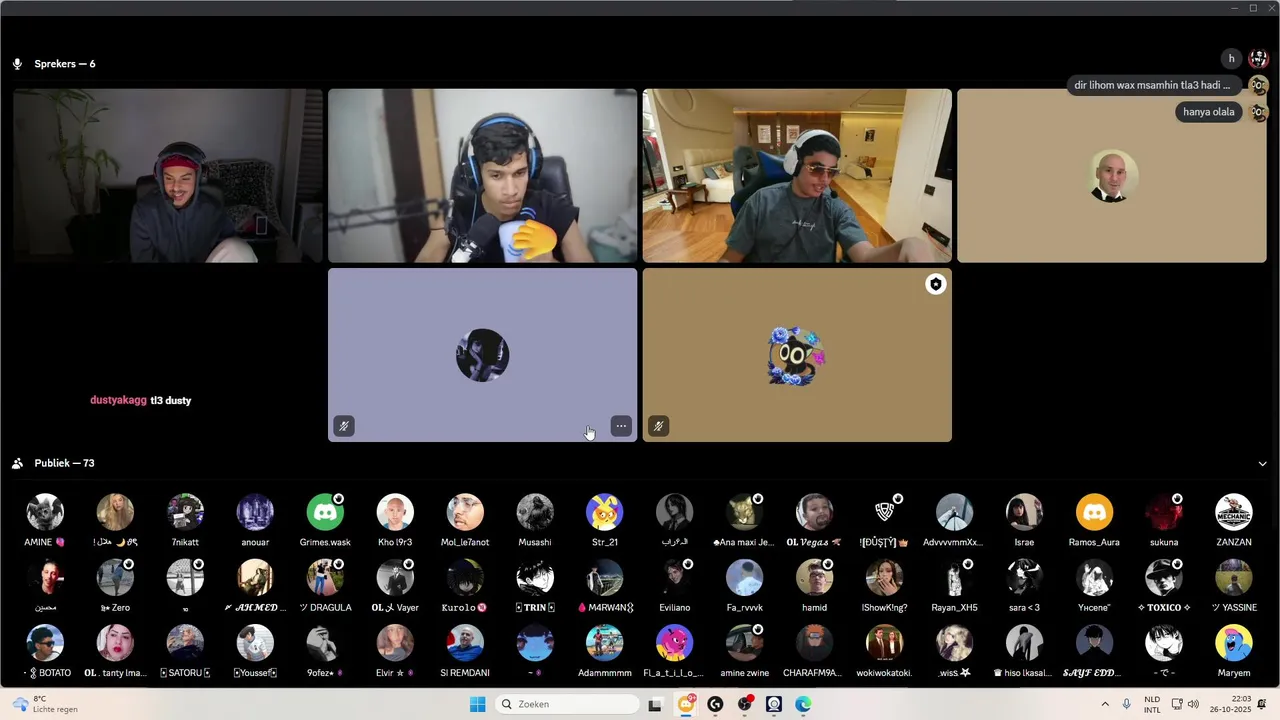Open the taskbar app with the red dot
1280x720 pixels.
pos(745,704)
